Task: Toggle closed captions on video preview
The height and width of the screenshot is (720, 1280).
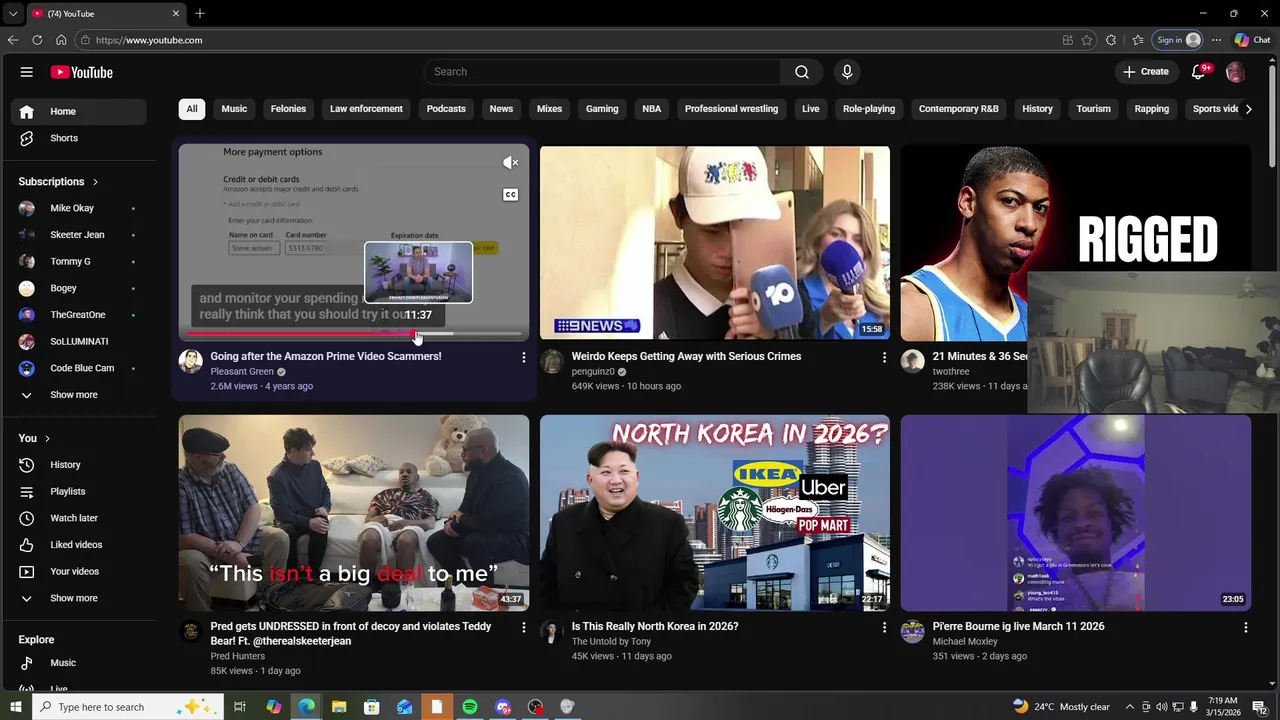Action: click(510, 195)
